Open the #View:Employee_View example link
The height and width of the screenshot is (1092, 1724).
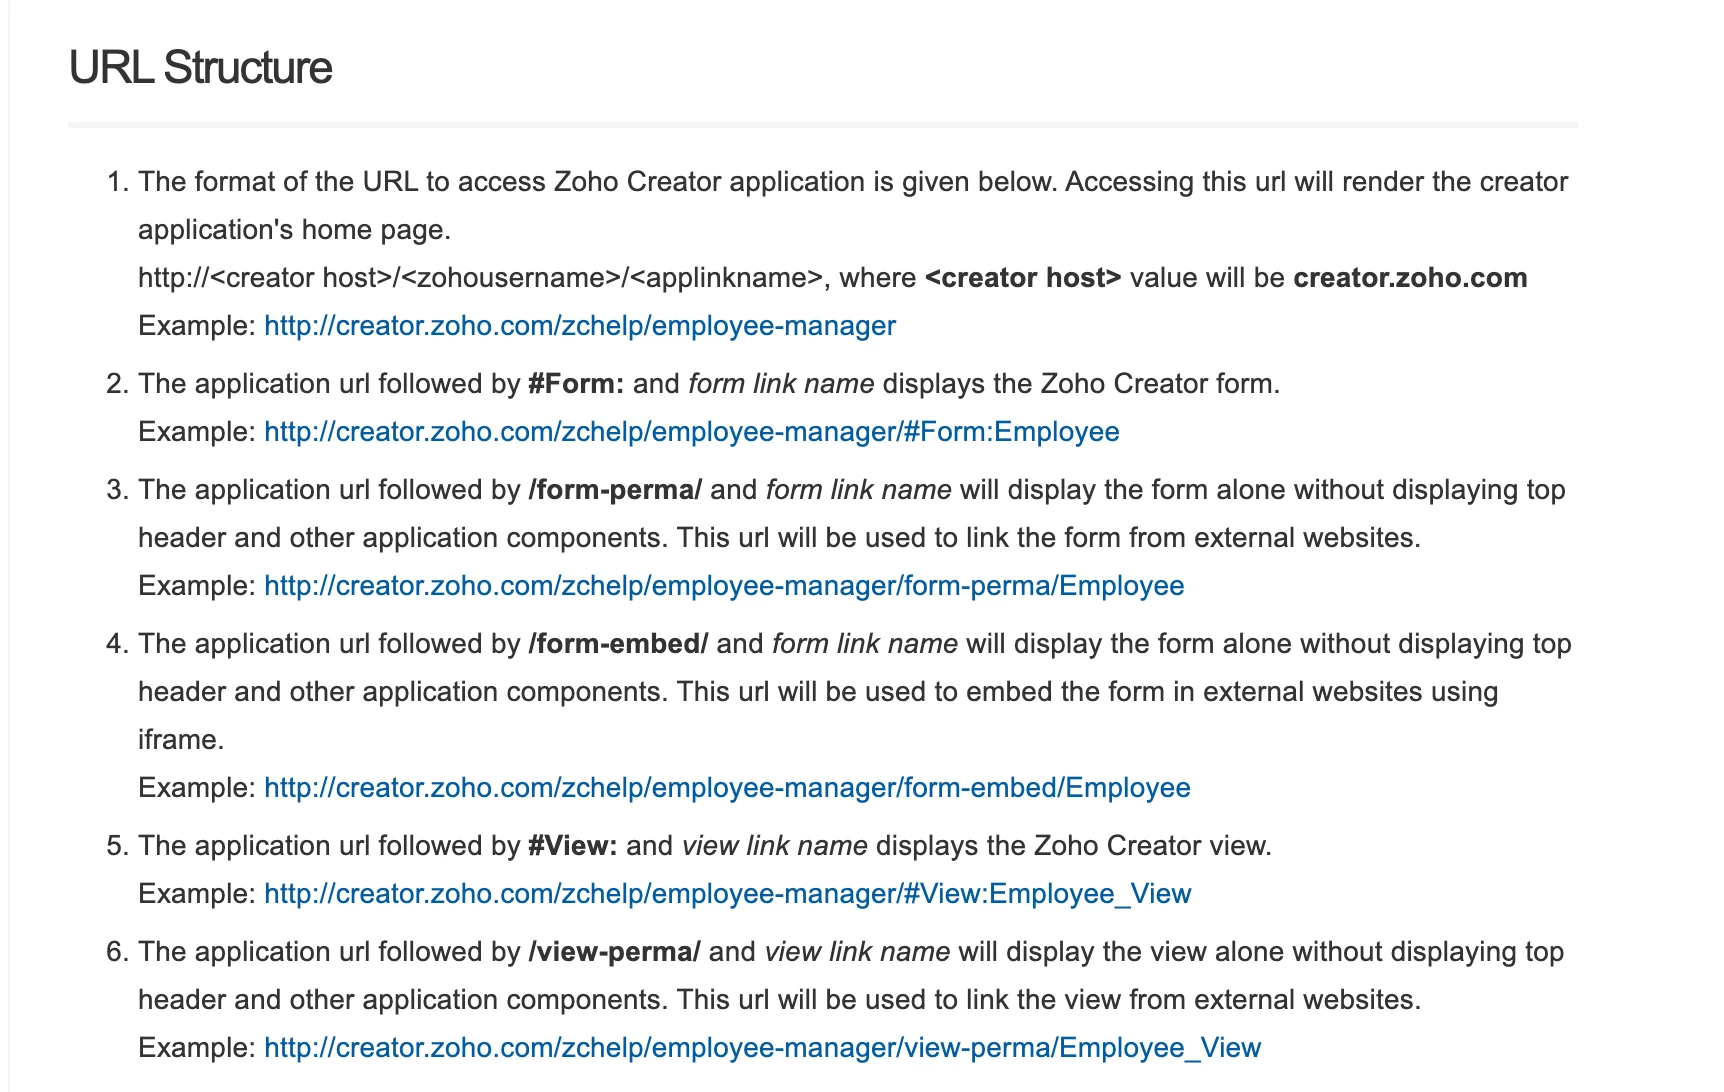click(x=728, y=894)
